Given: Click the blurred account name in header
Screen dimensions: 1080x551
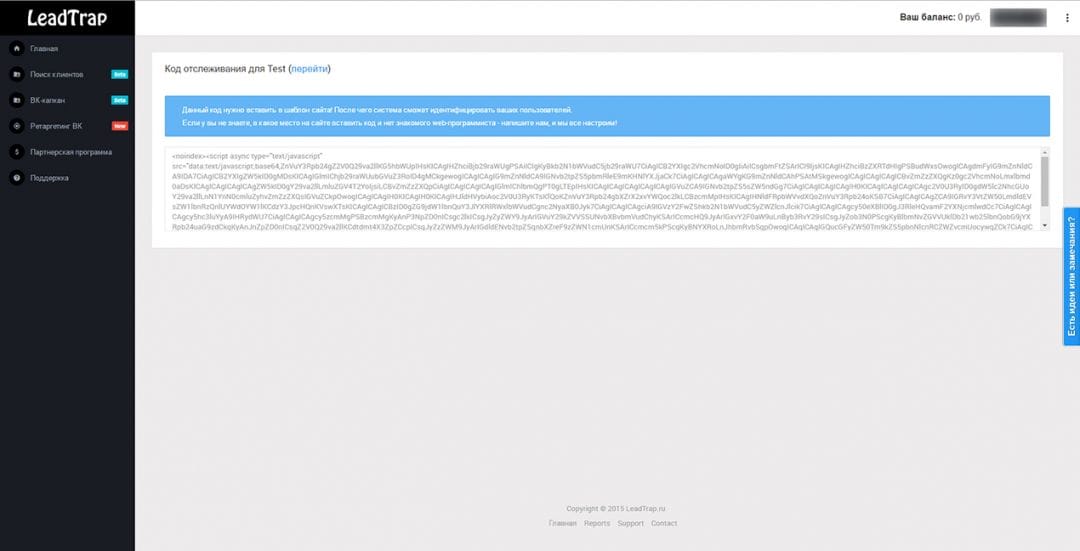Looking at the screenshot, I should (1018, 18).
